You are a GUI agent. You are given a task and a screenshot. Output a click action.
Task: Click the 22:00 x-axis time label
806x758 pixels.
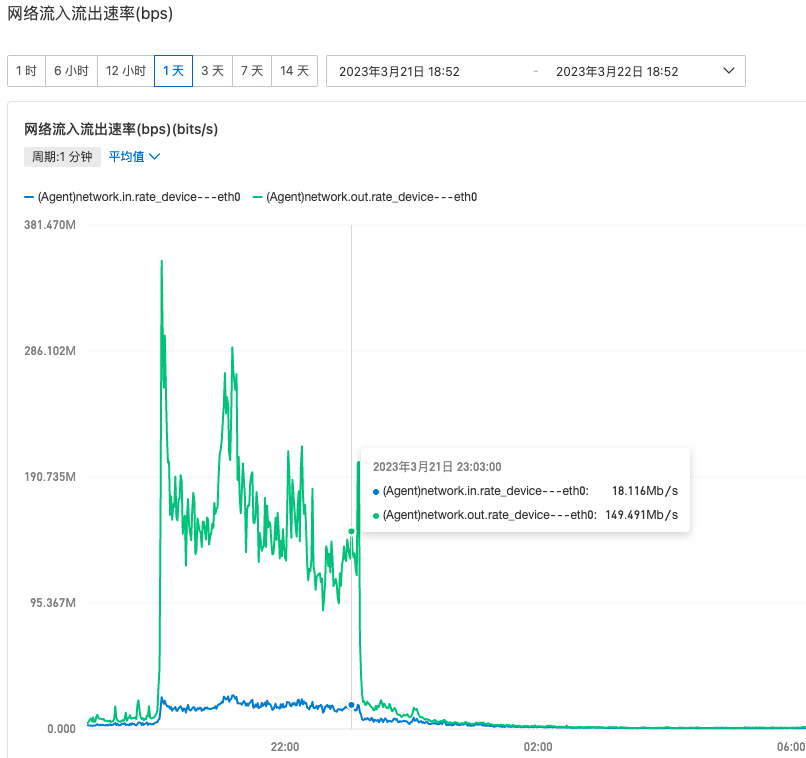pyautogui.click(x=286, y=746)
